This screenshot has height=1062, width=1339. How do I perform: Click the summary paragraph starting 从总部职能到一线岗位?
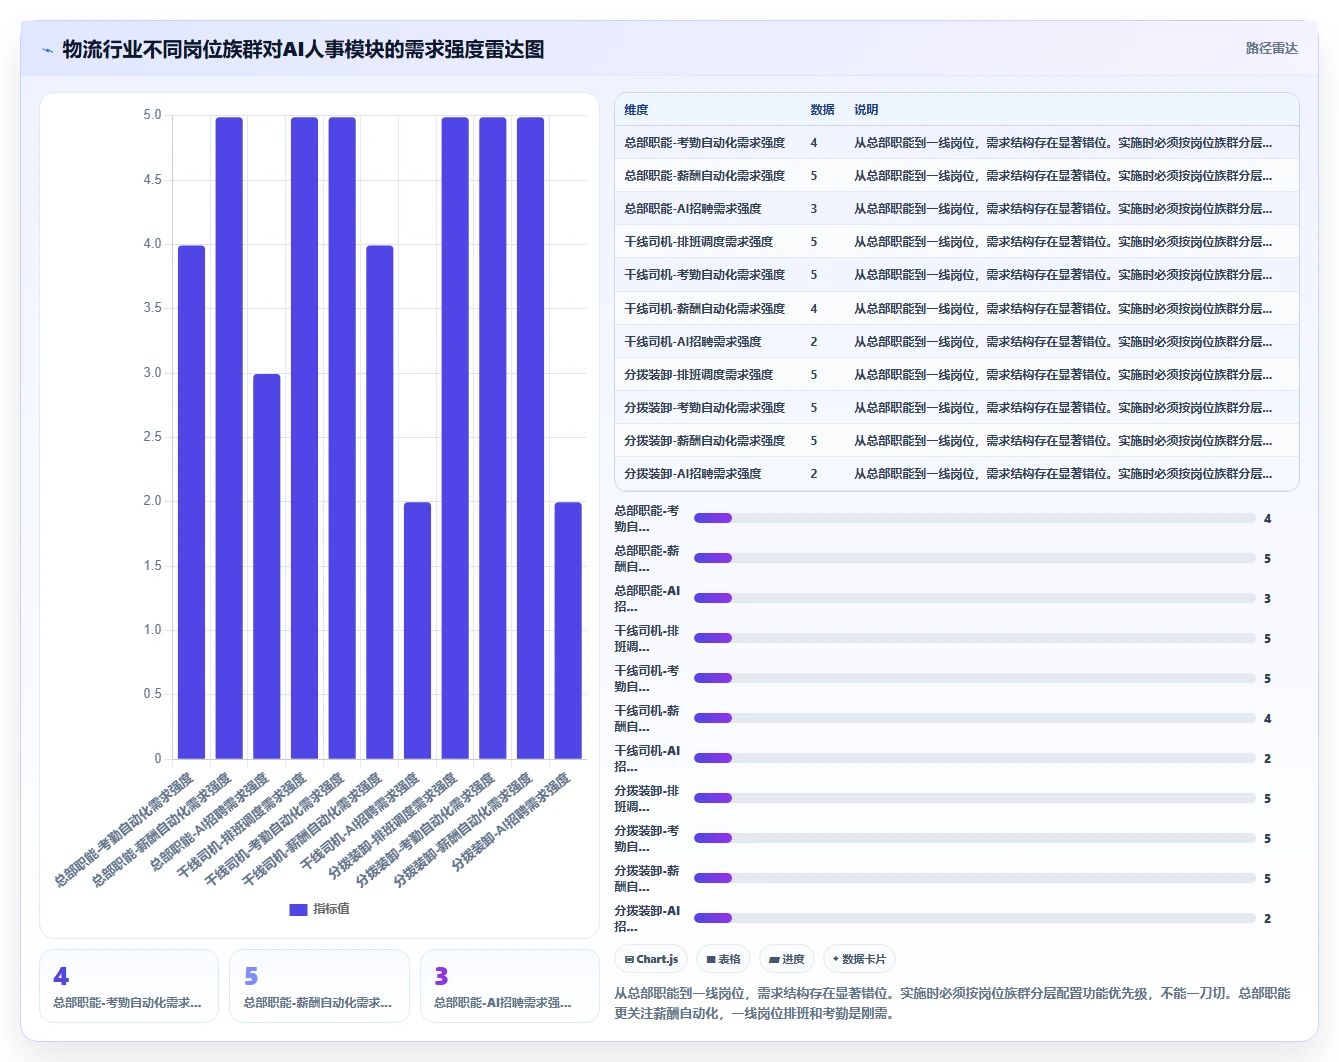952,1003
